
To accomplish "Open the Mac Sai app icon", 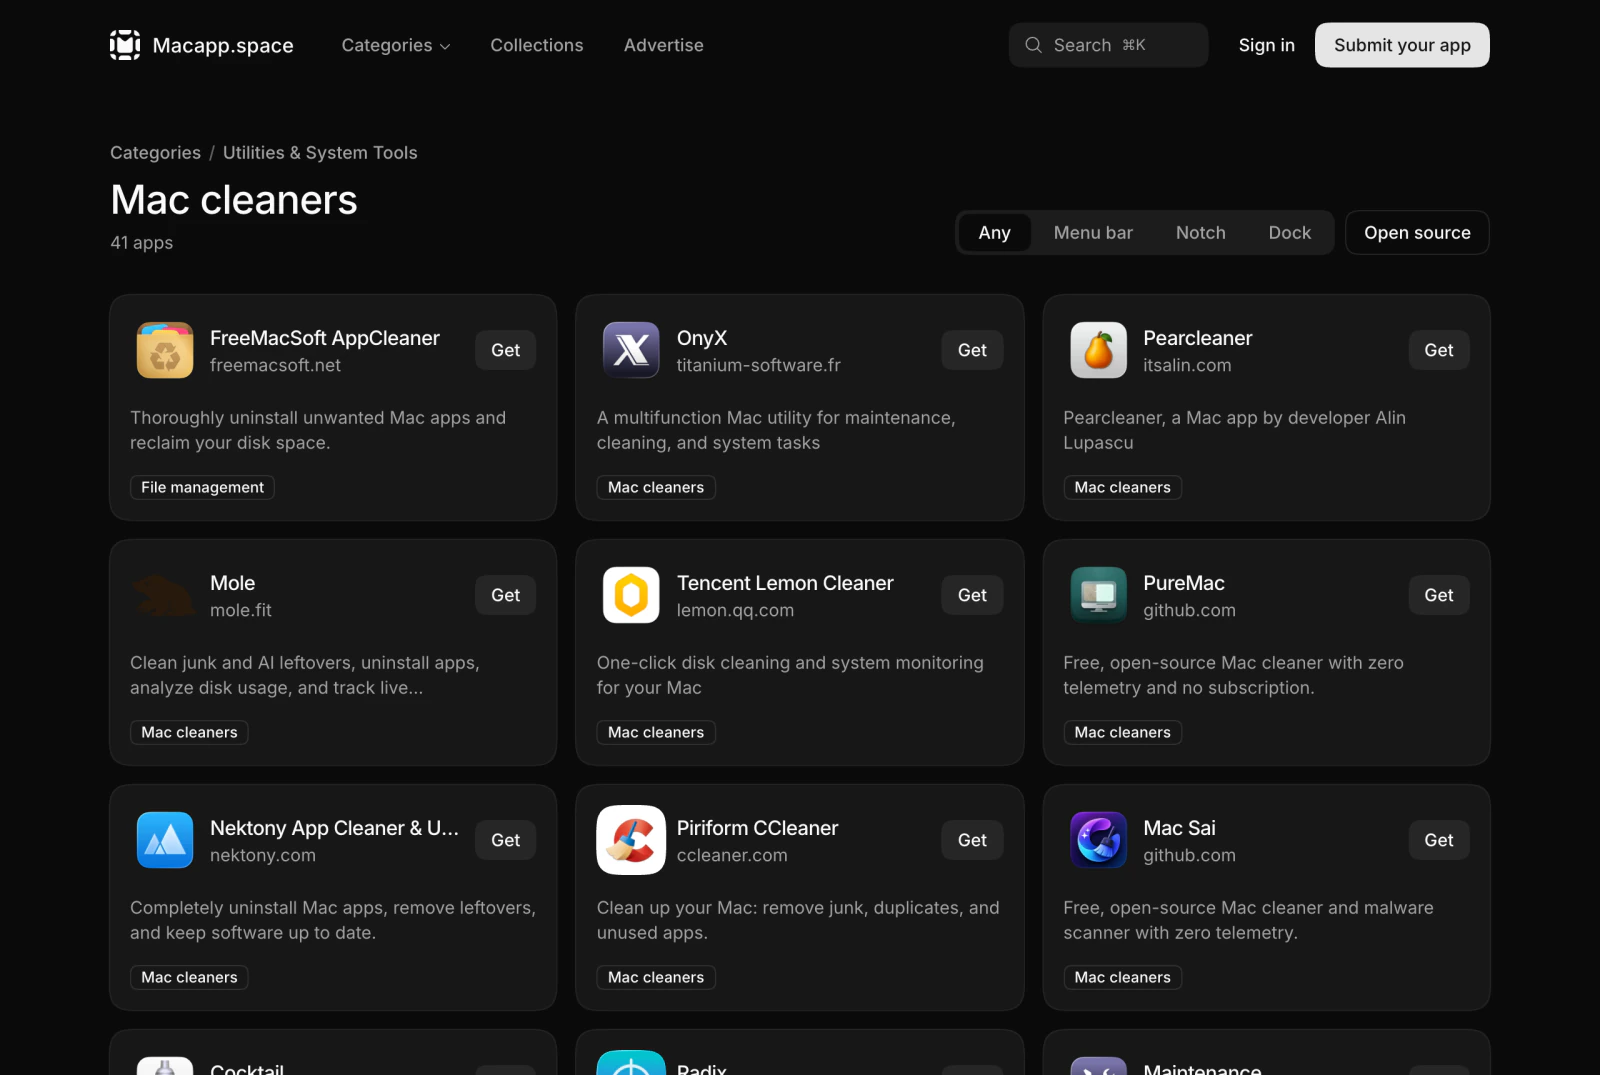I will [x=1098, y=840].
